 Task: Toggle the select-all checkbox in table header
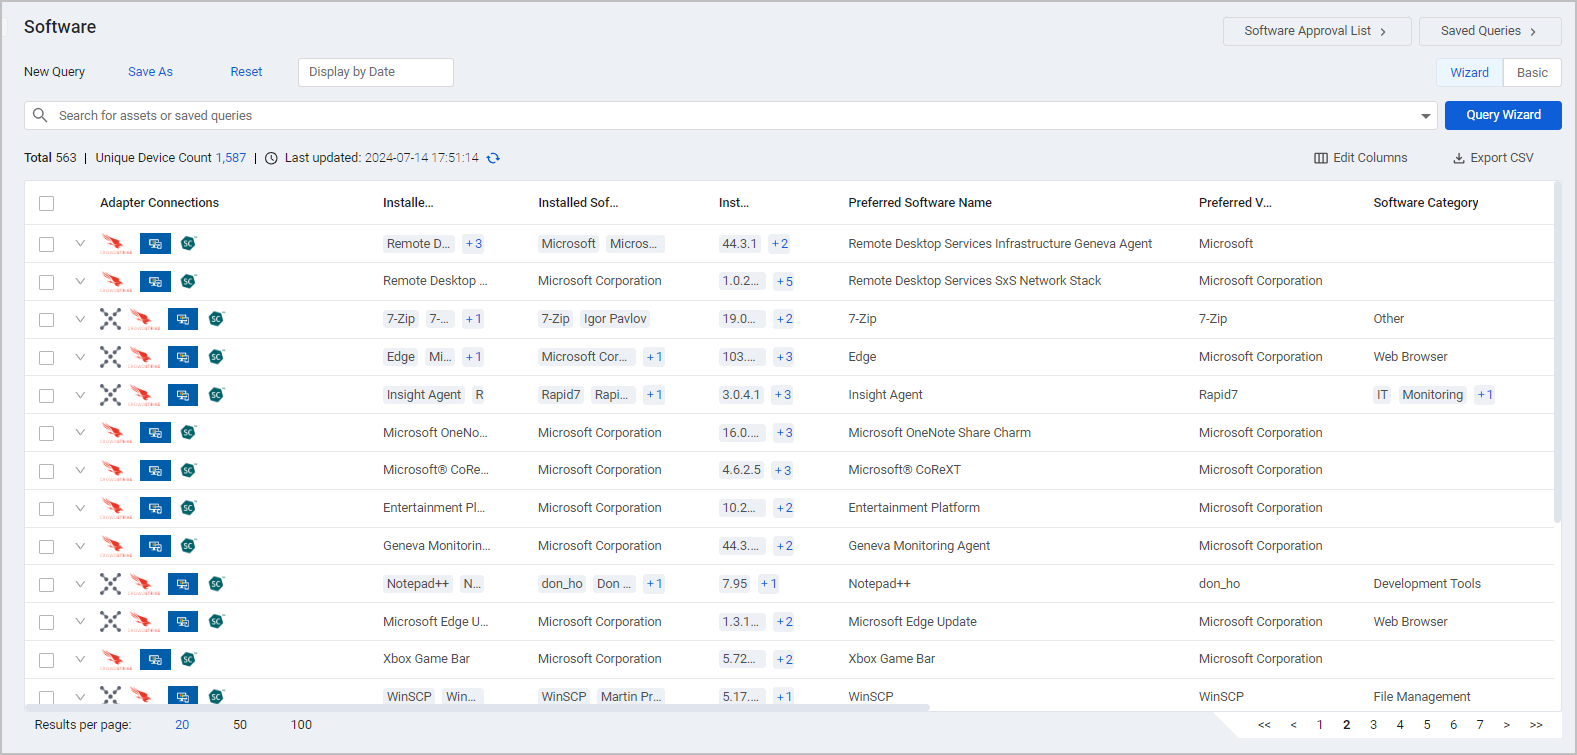point(46,204)
